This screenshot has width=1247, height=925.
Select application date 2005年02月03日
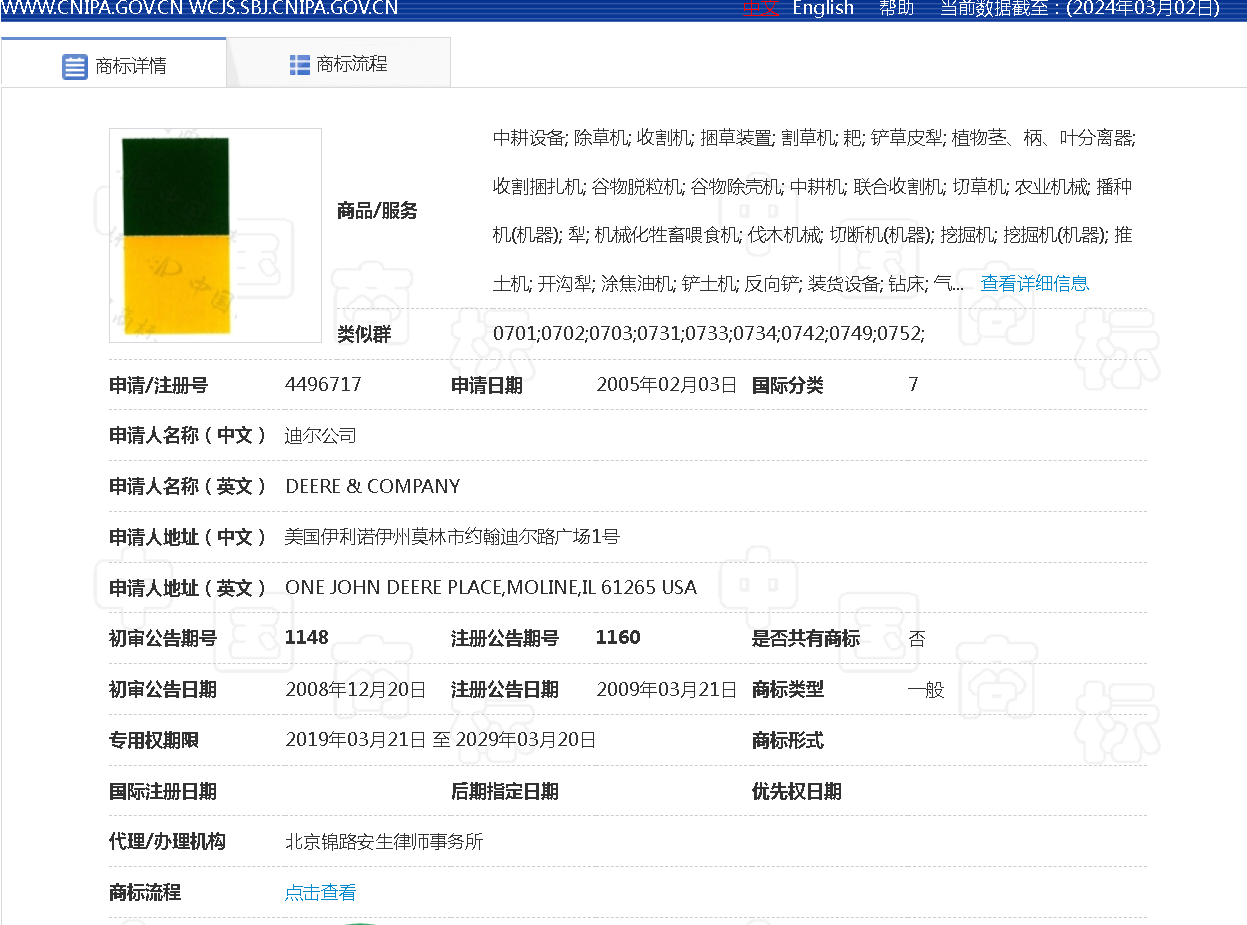(x=666, y=385)
